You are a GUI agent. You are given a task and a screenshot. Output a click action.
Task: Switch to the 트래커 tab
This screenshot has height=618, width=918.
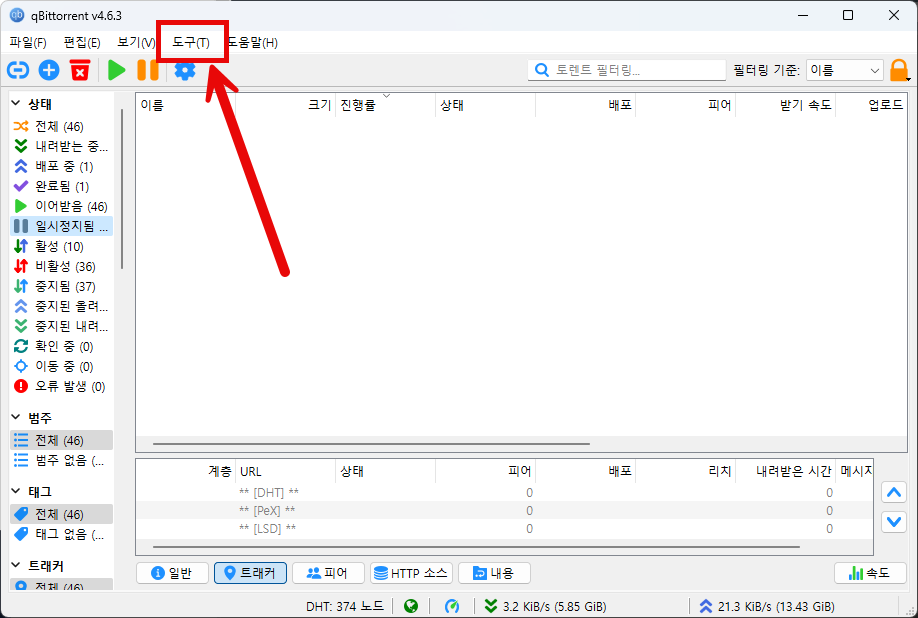coord(251,573)
